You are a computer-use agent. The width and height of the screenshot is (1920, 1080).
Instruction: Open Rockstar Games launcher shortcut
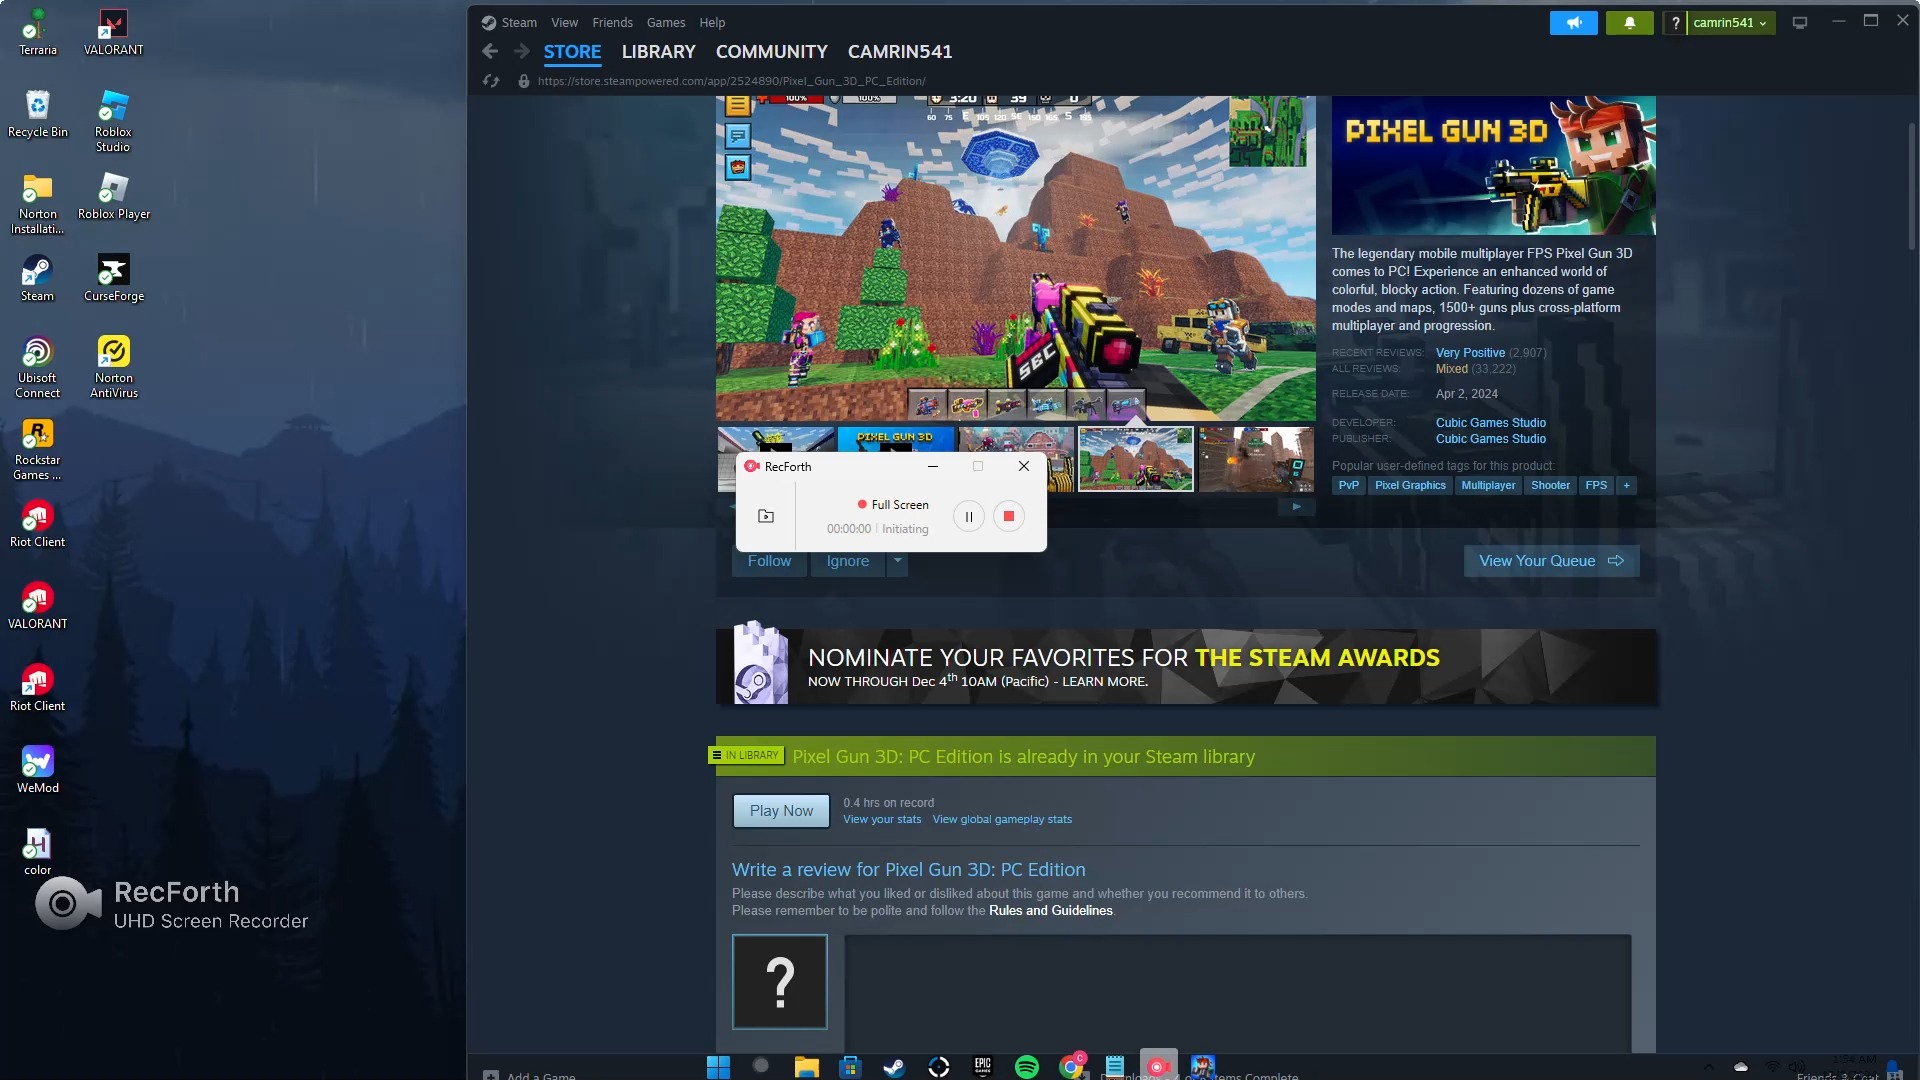[x=38, y=449]
